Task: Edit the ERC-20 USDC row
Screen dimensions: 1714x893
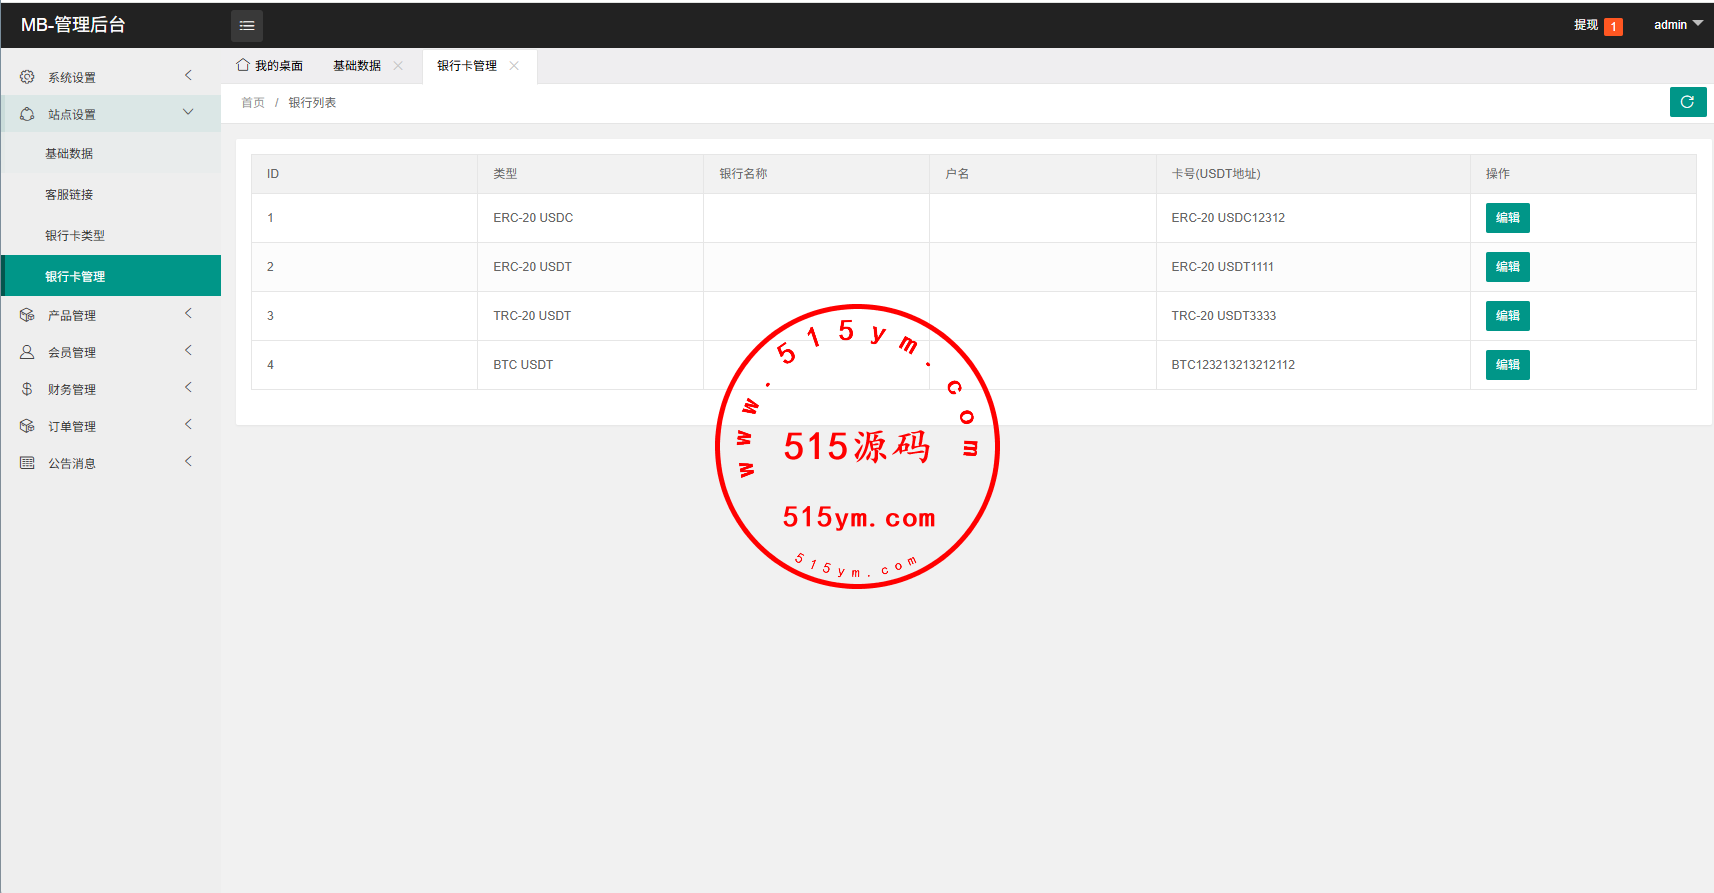Action: pos(1507,218)
